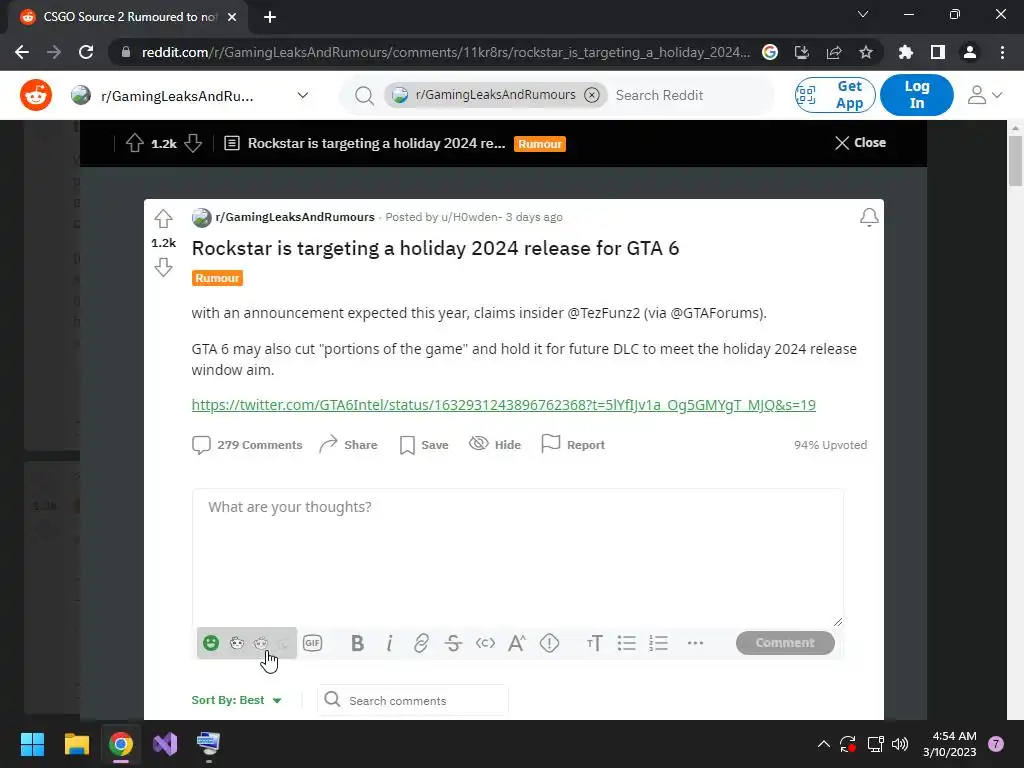The height and width of the screenshot is (768, 1024).
Task: Open the u/H0wden- user profile link
Action: (472, 217)
